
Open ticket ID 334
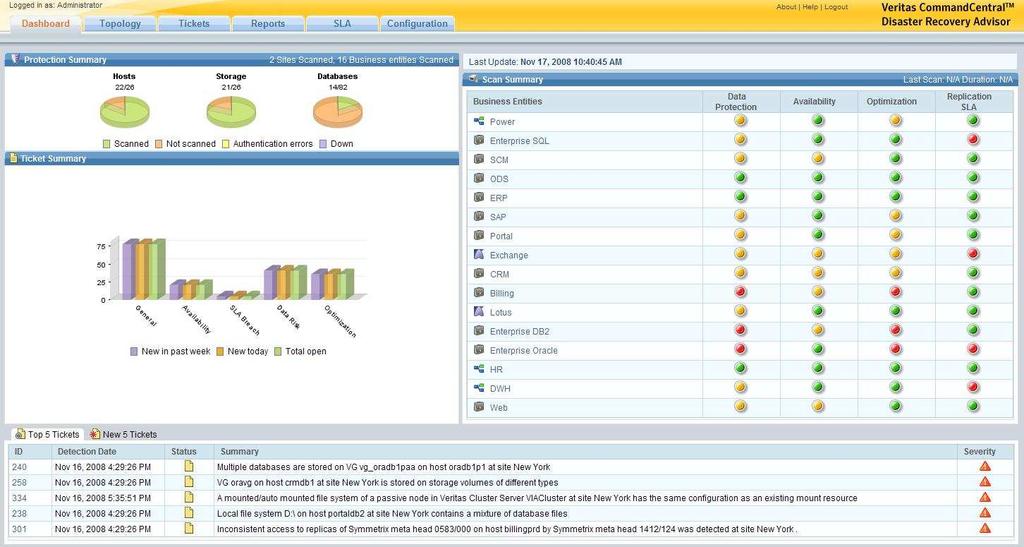[x=20, y=498]
